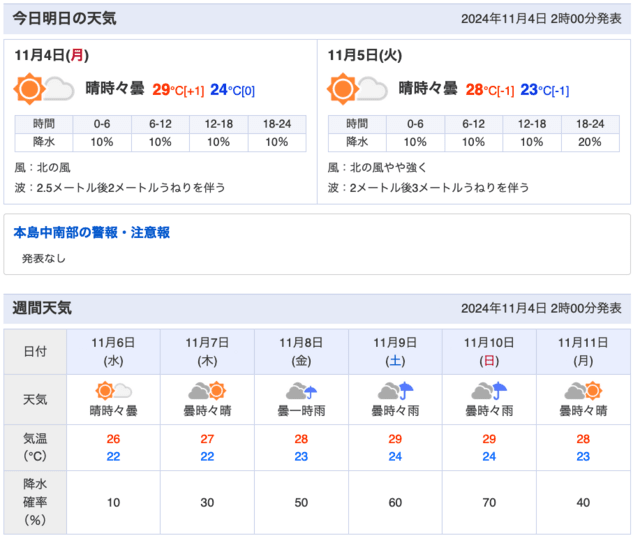The height and width of the screenshot is (545, 640).
Task: Click the 発表なし warning status text
Action: click(44, 258)
